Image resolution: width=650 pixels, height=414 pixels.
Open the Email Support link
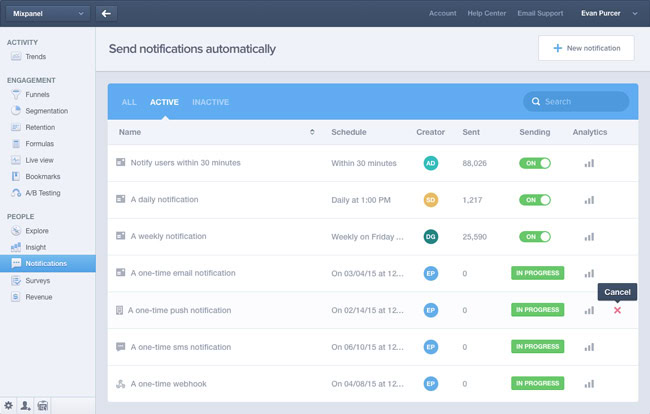tap(540, 13)
